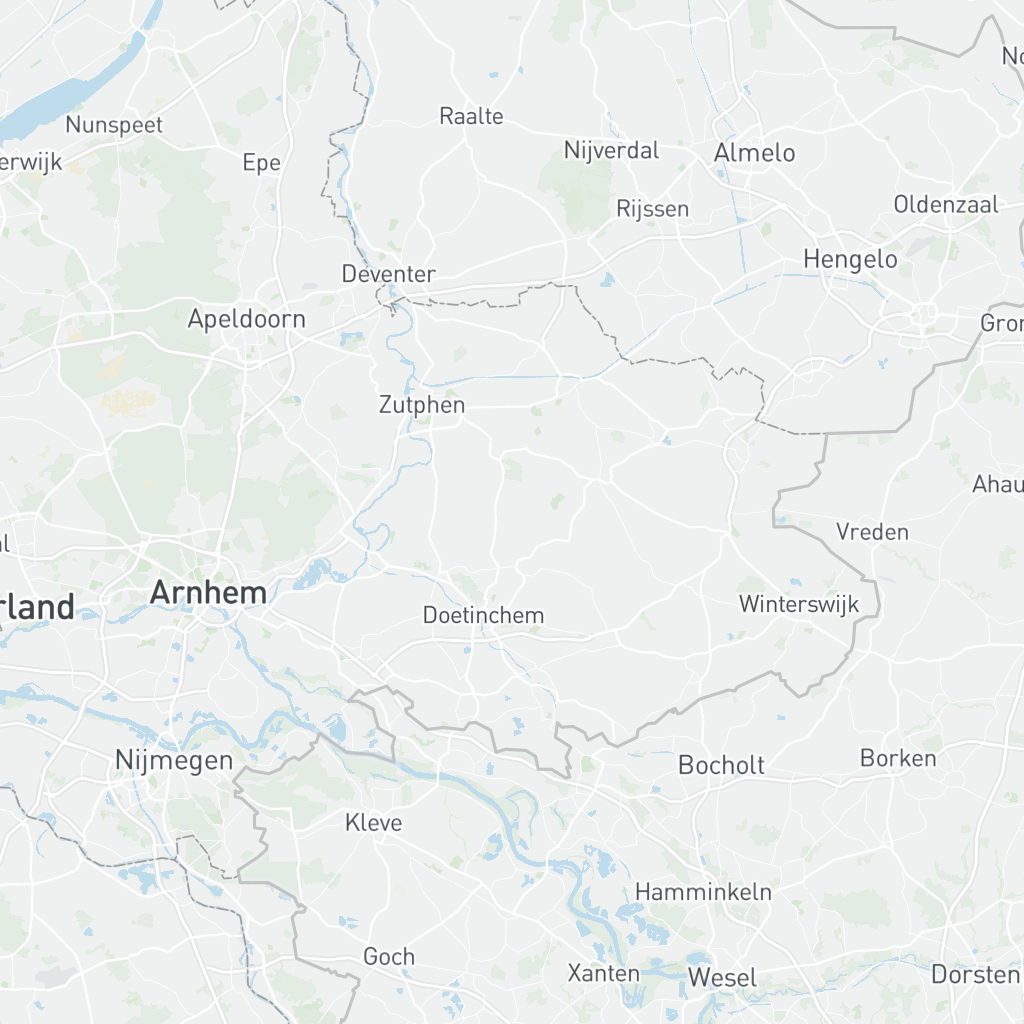1024x1024 pixels.
Task: Click the Hengelo city label
Action: tap(850, 260)
